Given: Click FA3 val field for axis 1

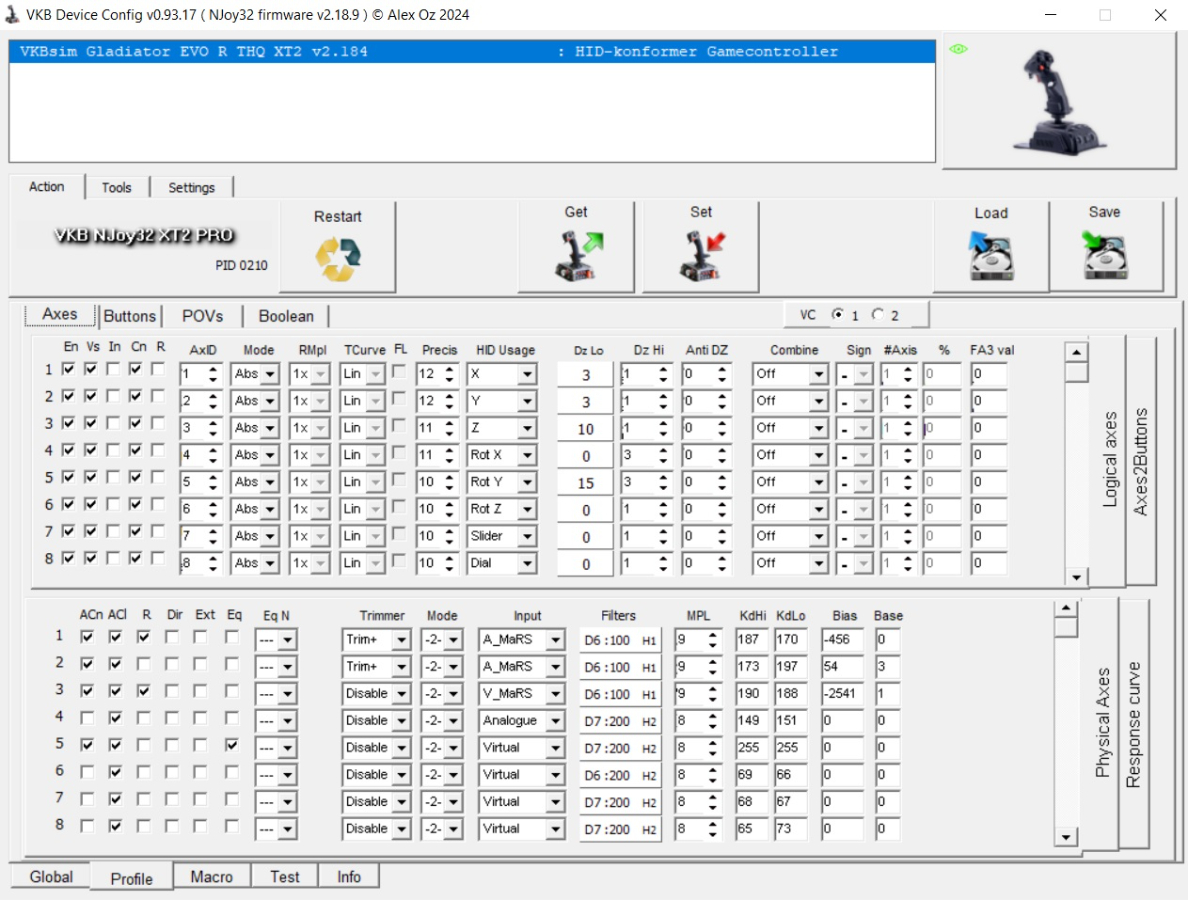Looking at the screenshot, I should [x=989, y=374].
